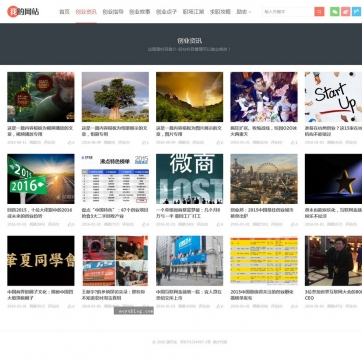Like the city skyline article thumbs-up
Screen dimensions: 362x362
click(294, 225)
